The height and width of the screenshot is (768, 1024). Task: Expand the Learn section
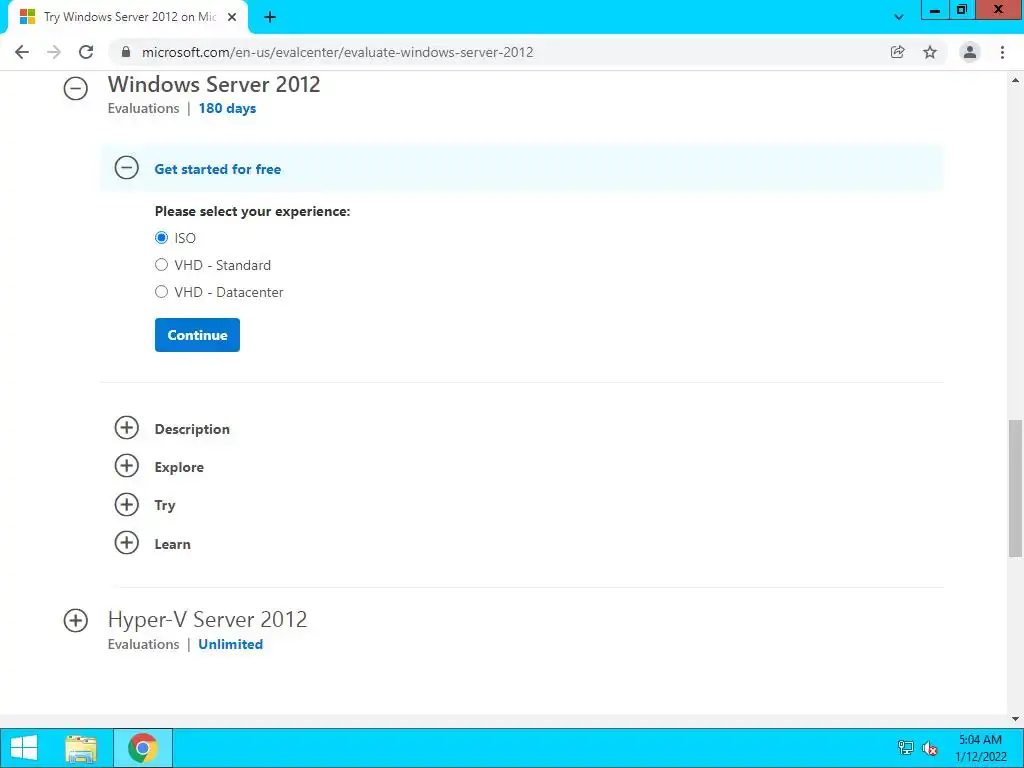pos(127,543)
